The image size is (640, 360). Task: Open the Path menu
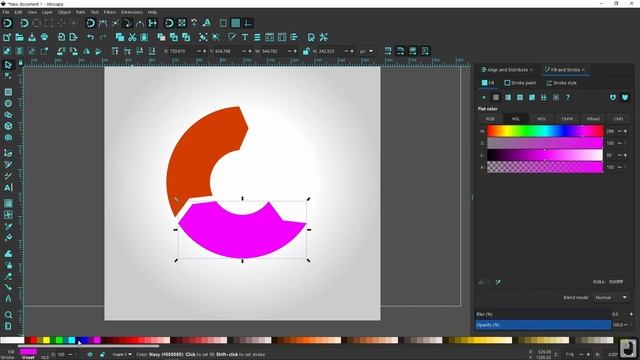point(80,12)
